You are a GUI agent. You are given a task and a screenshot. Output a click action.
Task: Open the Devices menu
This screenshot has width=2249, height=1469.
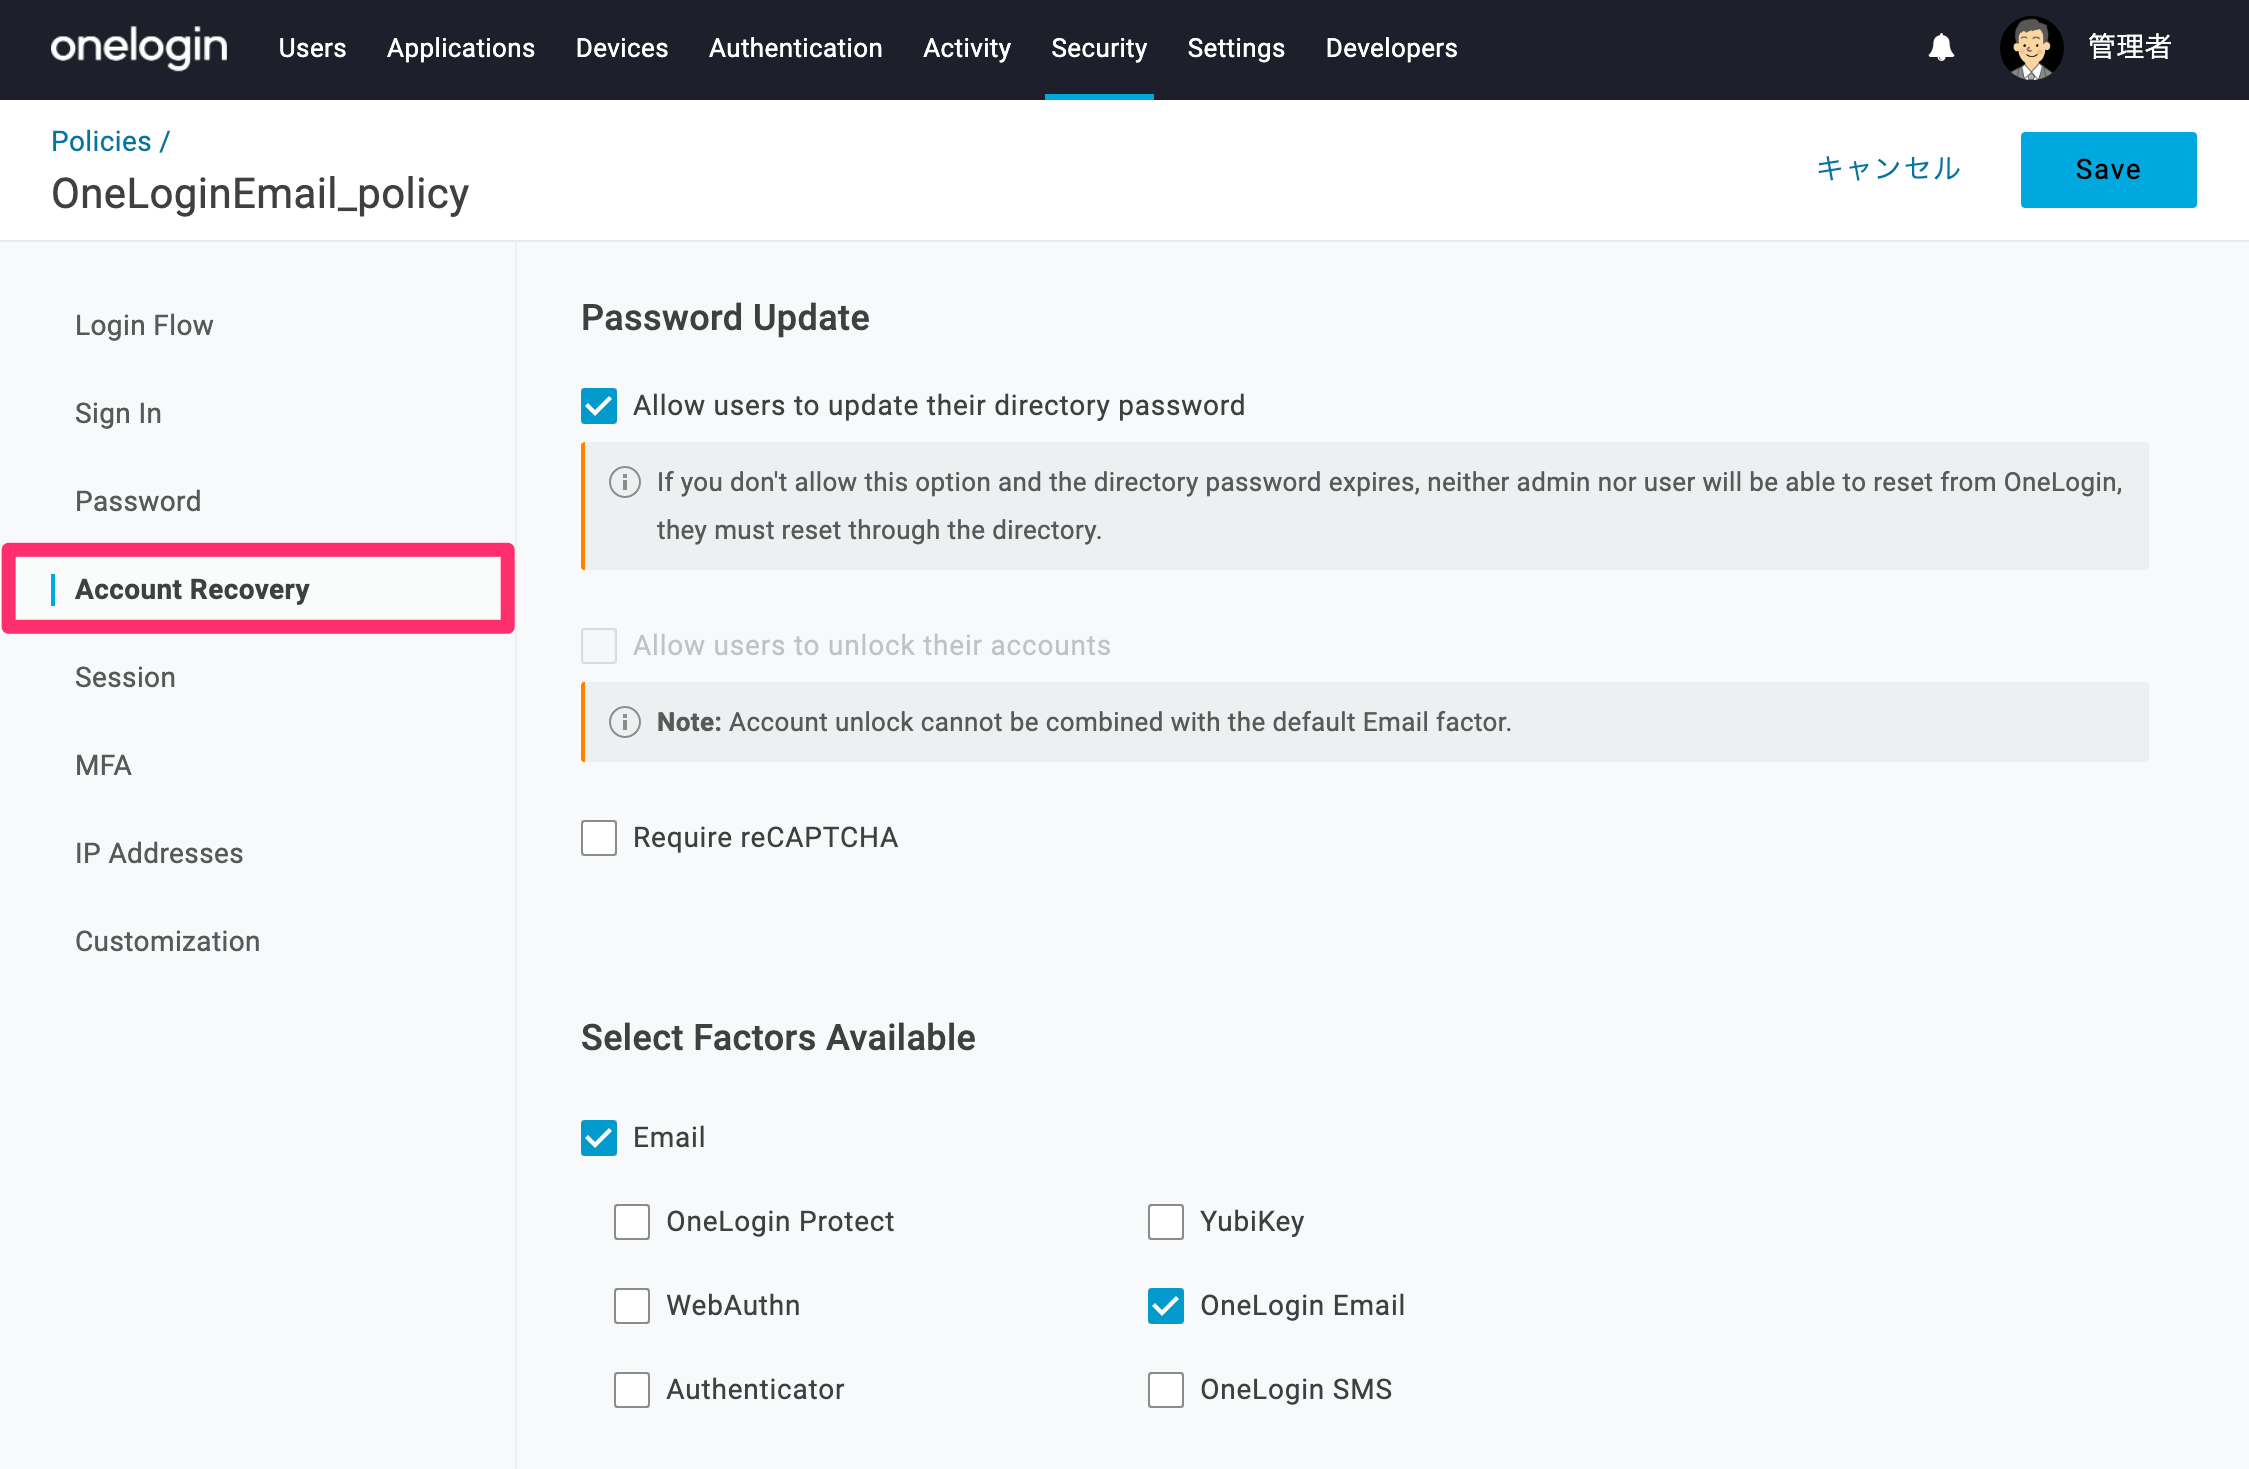[622, 48]
